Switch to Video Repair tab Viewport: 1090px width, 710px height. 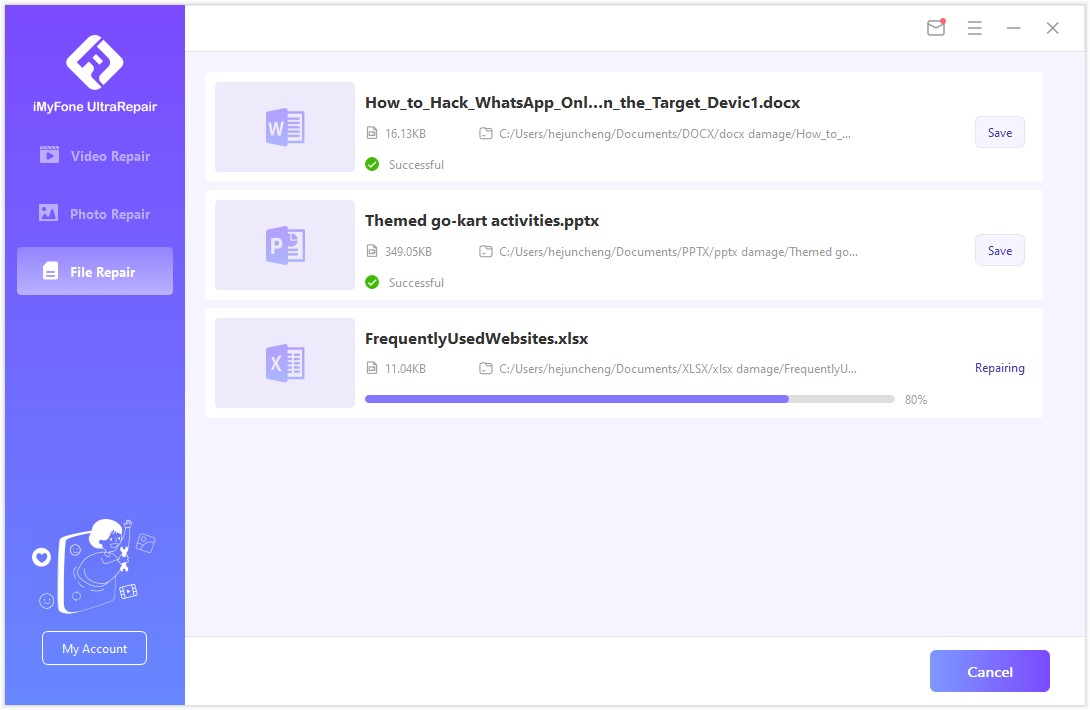click(95, 156)
